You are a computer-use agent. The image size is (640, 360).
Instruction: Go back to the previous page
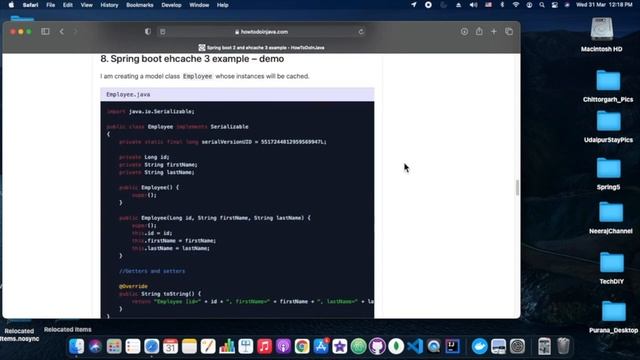(62, 31)
